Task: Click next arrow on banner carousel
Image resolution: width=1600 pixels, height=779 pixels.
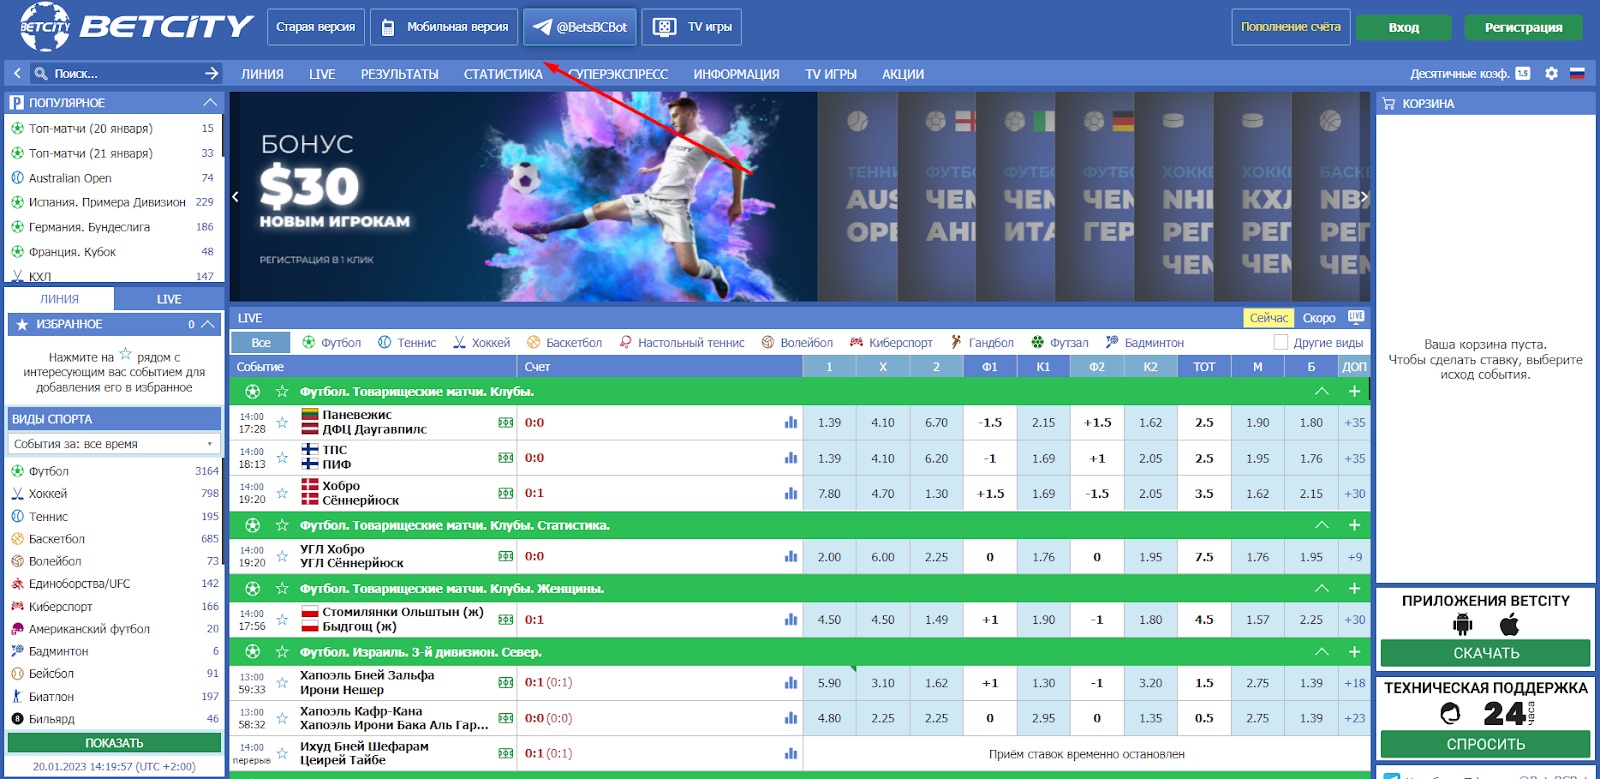Action: (1363, 197)
